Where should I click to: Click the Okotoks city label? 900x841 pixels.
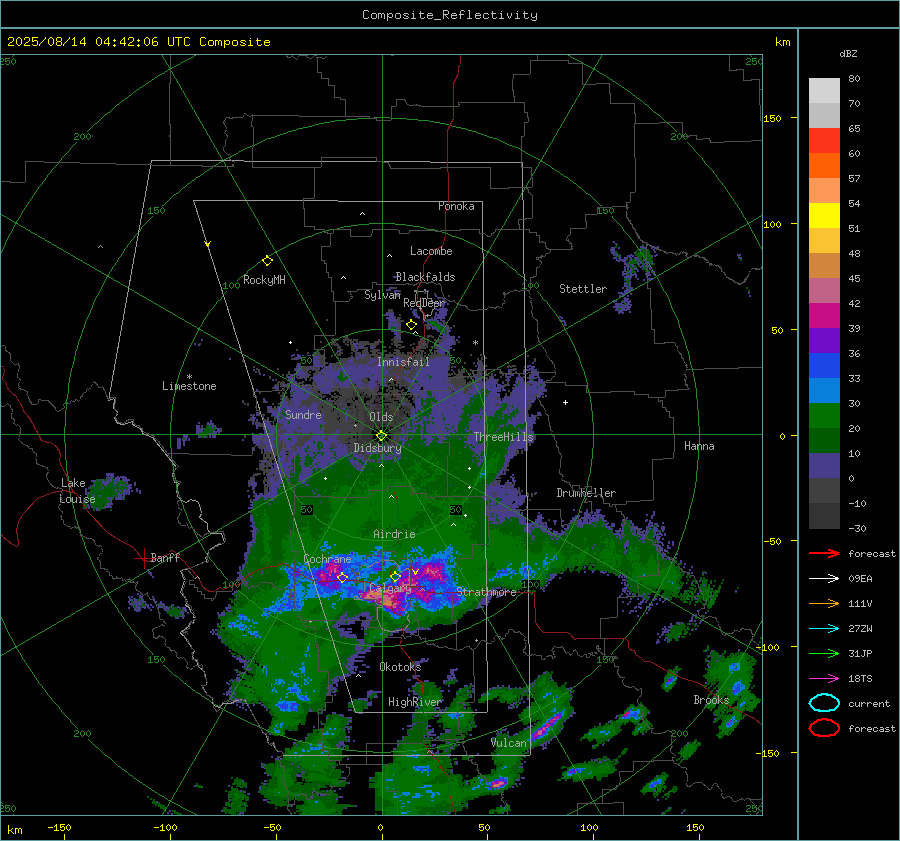point(400,667)
